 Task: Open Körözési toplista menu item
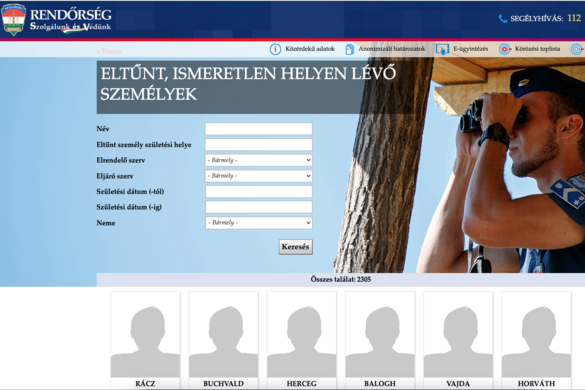tap(537, 49)
